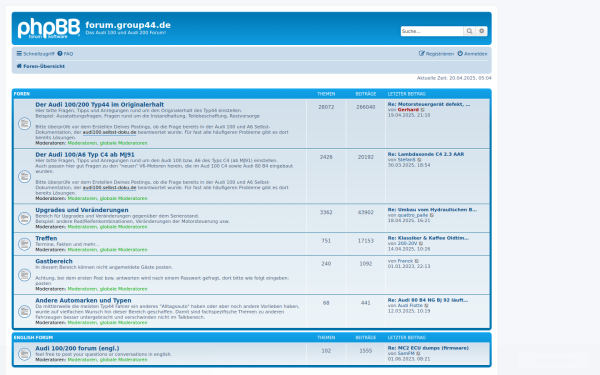The width and height of the screenshot is (600, 375).
Task: Open last post Re: Audi 80 B4 NG Bj 92 läuft...
Action: [x=428, y=300]
